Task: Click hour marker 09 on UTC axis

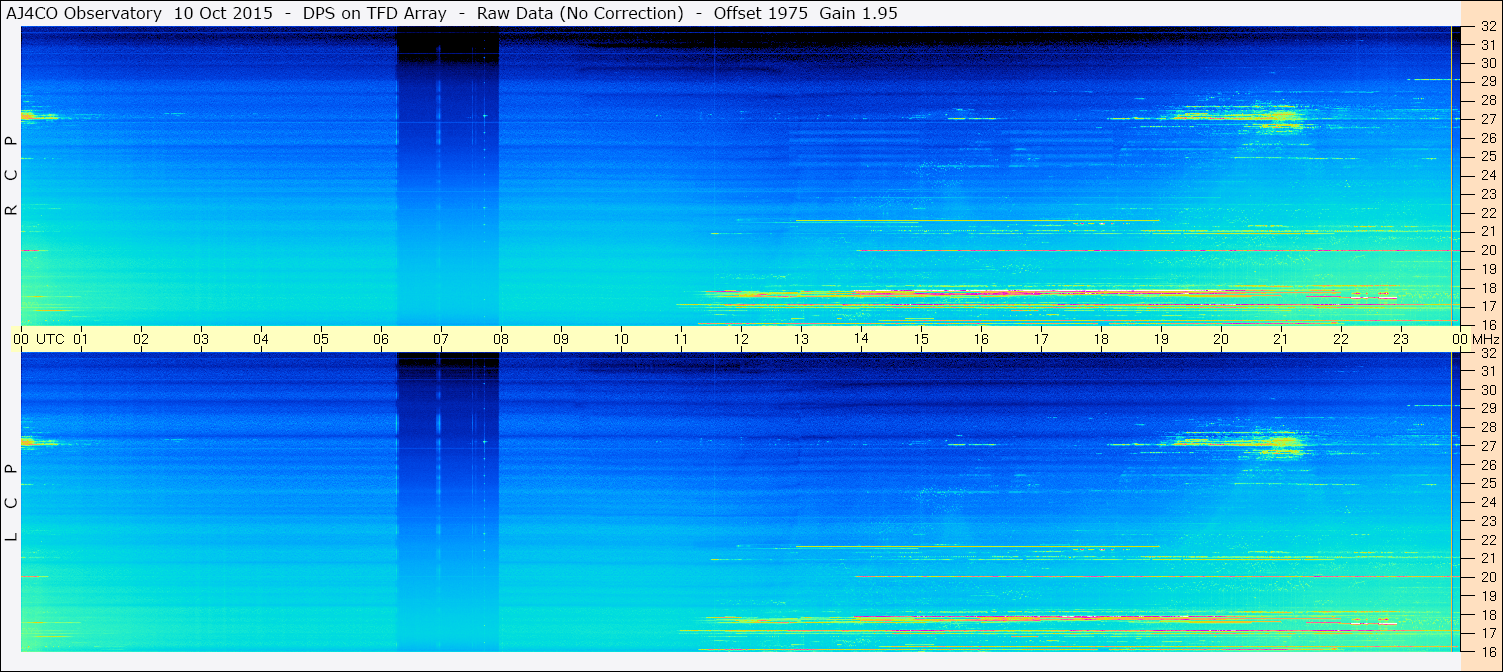Action: click(561, 339)
